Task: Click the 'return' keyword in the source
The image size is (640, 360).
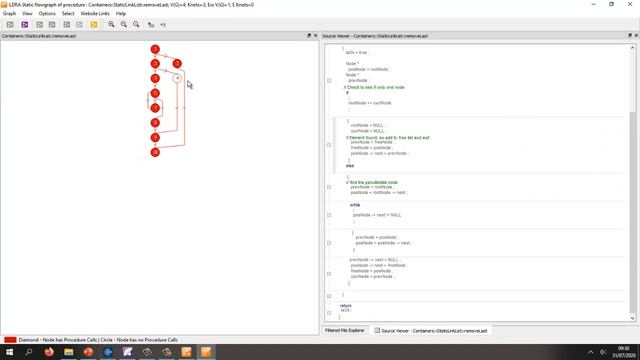Action: pos(345,305)
